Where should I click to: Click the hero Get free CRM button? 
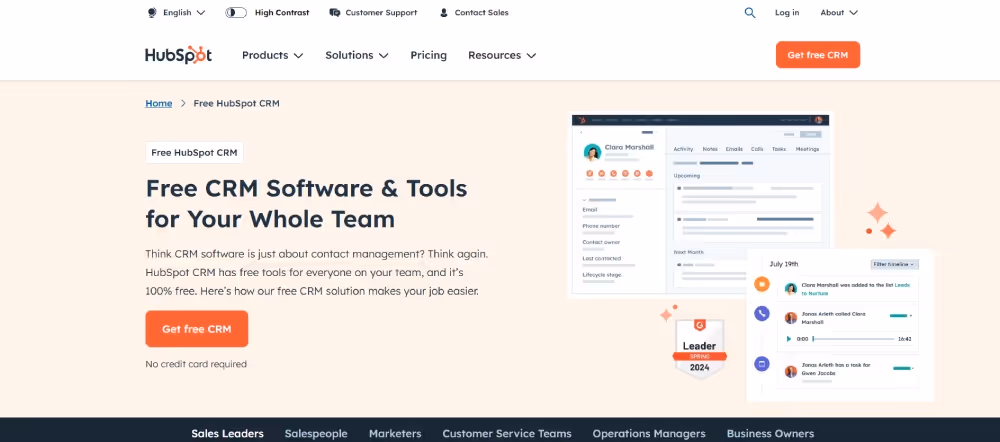click(196, 329)
